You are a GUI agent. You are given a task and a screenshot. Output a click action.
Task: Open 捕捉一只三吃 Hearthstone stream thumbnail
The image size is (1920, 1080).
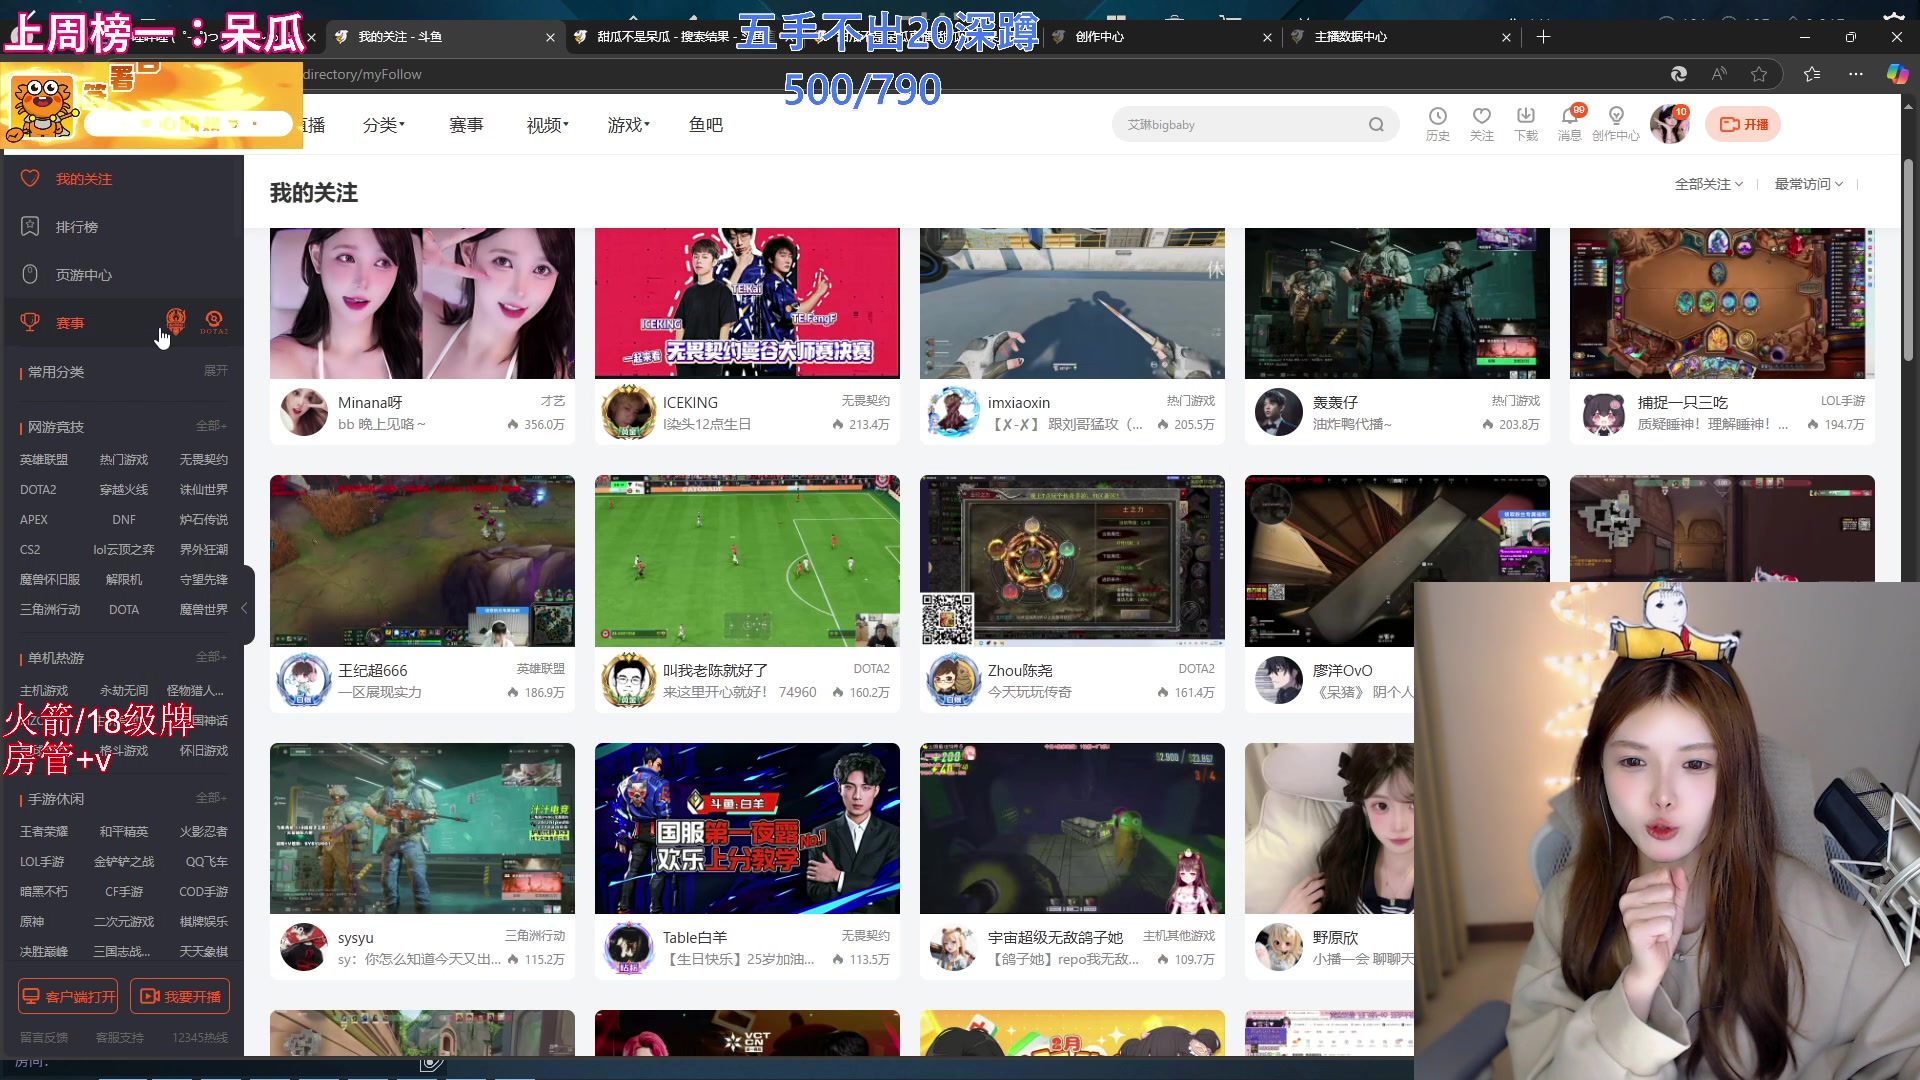click(x=1722, y=303)
